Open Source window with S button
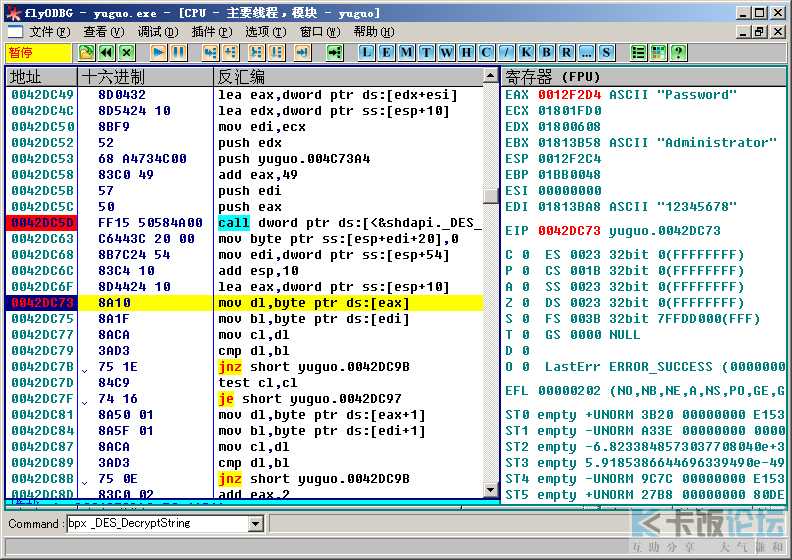792x560 pixels. point(606,53)
